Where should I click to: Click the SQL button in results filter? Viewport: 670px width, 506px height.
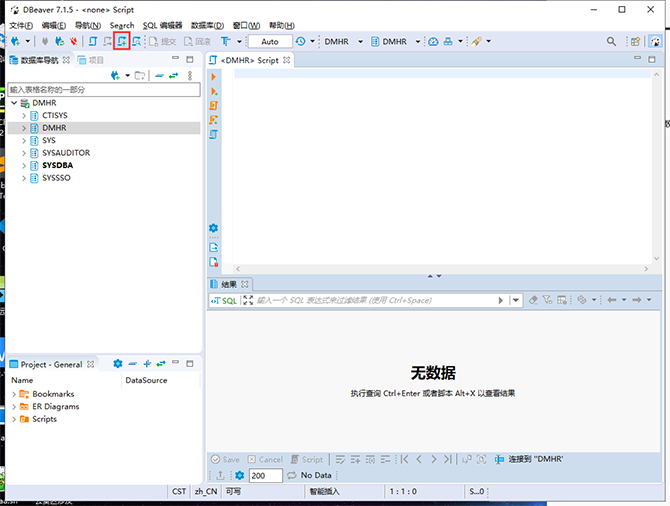coord(224,300)
